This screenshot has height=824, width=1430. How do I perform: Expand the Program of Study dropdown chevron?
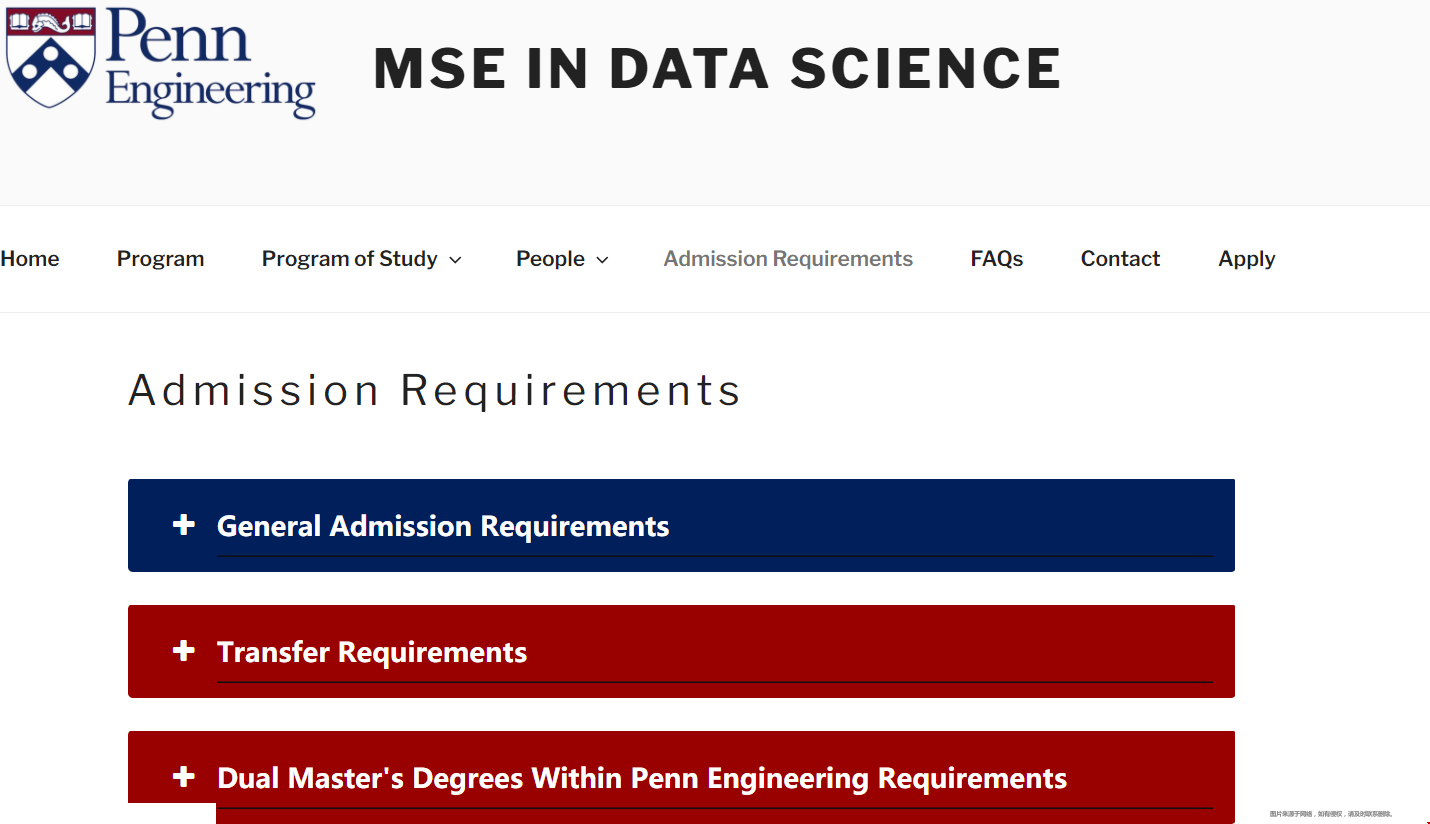click(x=455, y=260)
